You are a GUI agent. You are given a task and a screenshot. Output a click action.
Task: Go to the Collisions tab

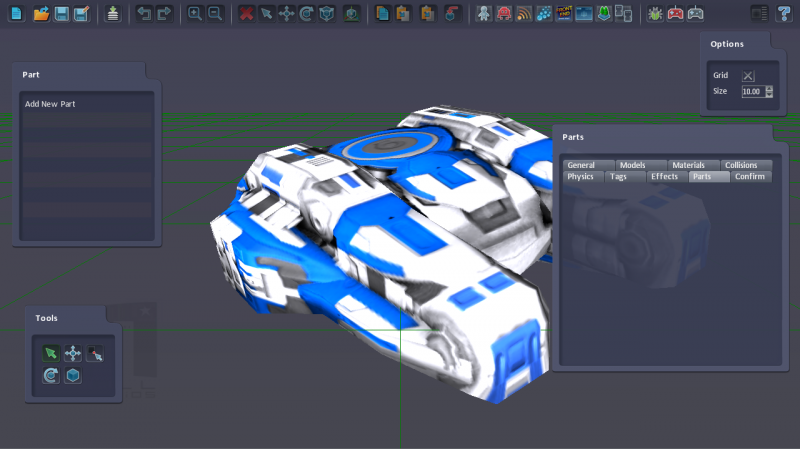tap(741, 165)
